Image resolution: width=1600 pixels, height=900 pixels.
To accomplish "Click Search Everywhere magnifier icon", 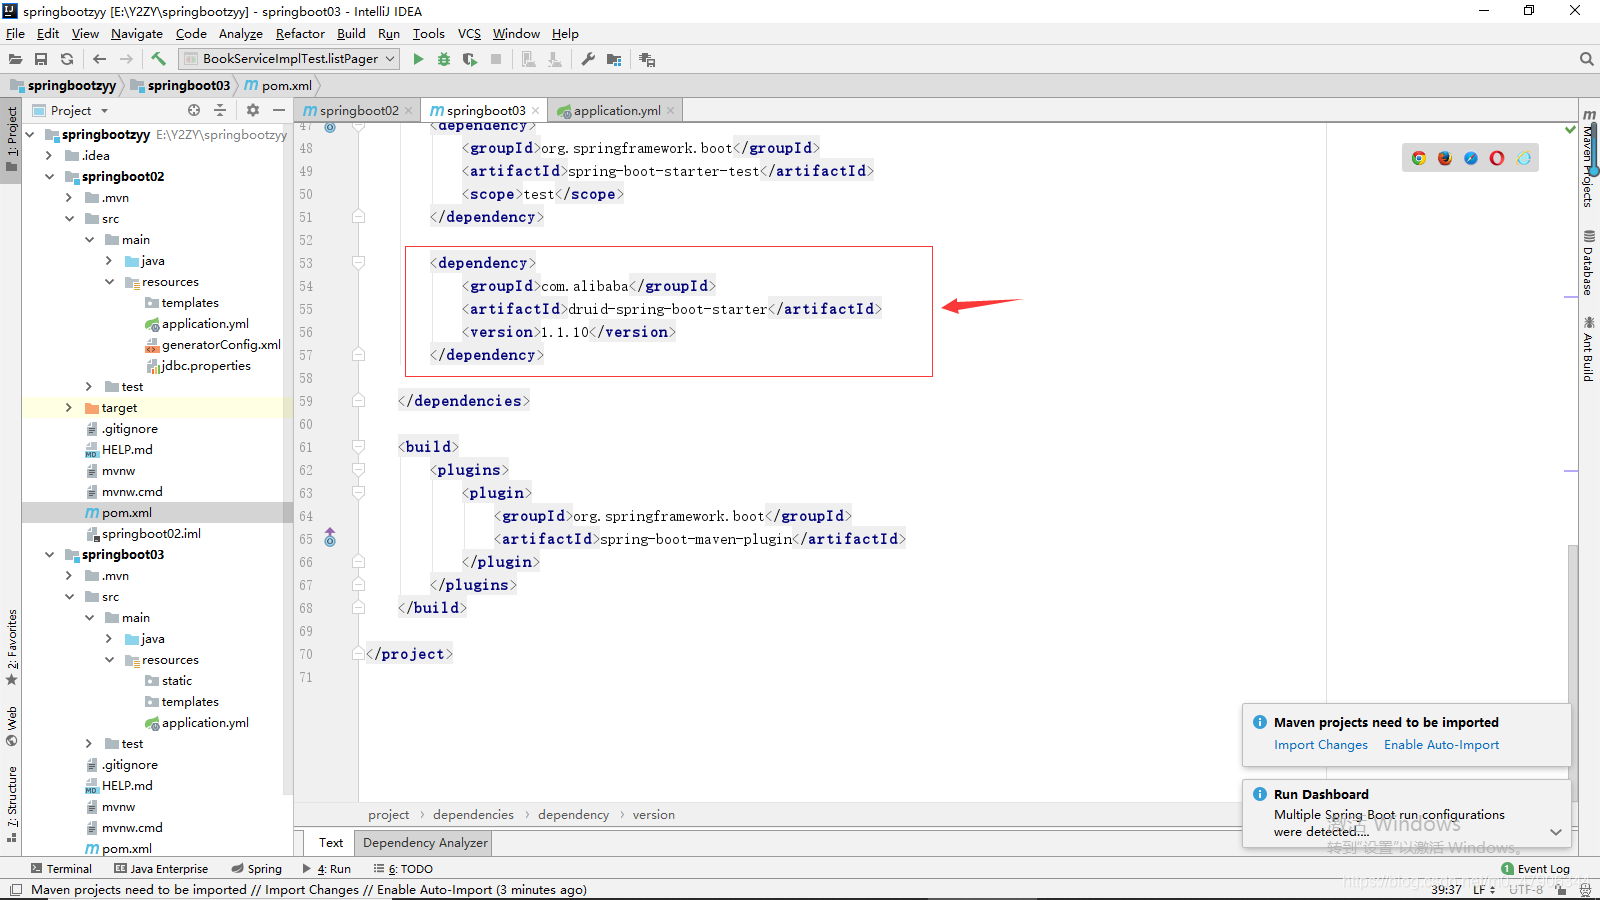I will pyautogui.click(x=1586, y=59).
